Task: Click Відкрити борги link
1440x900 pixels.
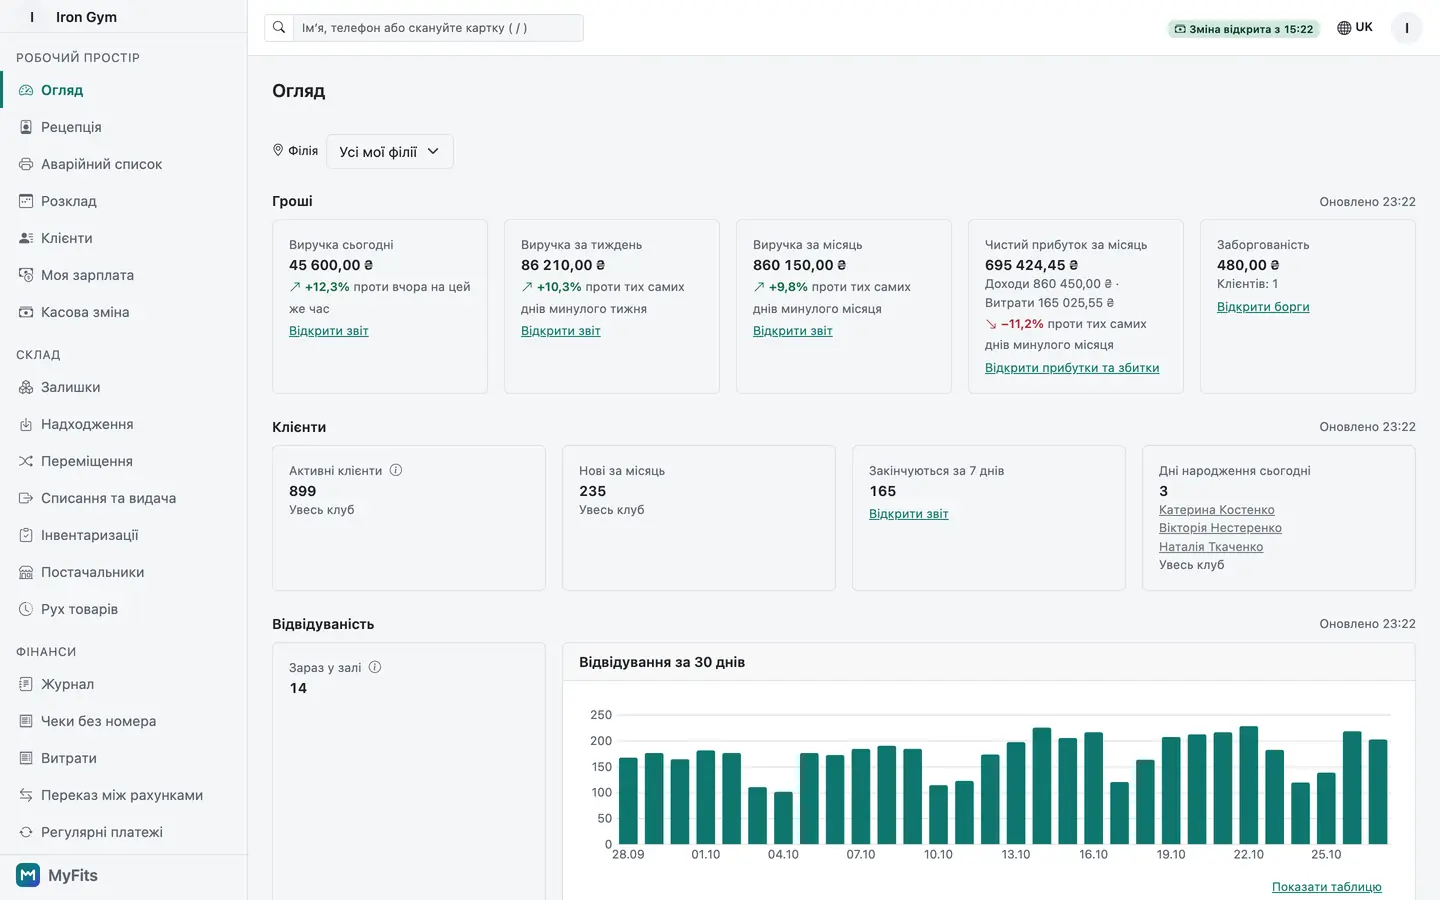Action: 1263,307
